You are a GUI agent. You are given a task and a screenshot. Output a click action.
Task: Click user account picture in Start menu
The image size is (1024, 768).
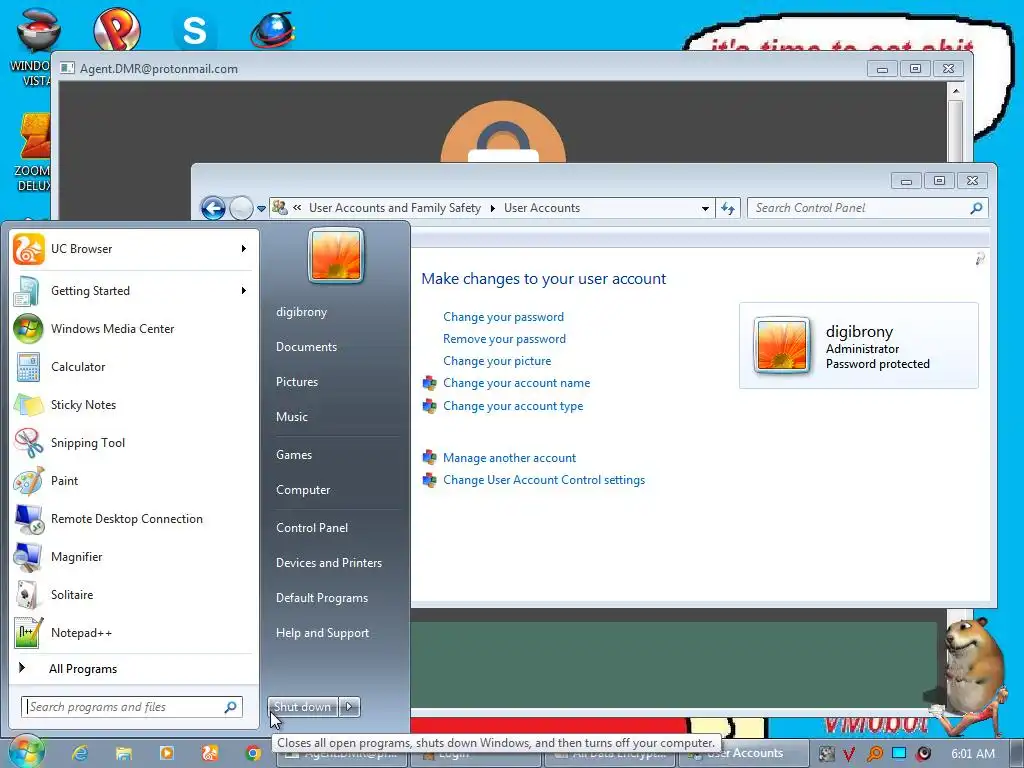pyautogui.click(x=336, y=255)
